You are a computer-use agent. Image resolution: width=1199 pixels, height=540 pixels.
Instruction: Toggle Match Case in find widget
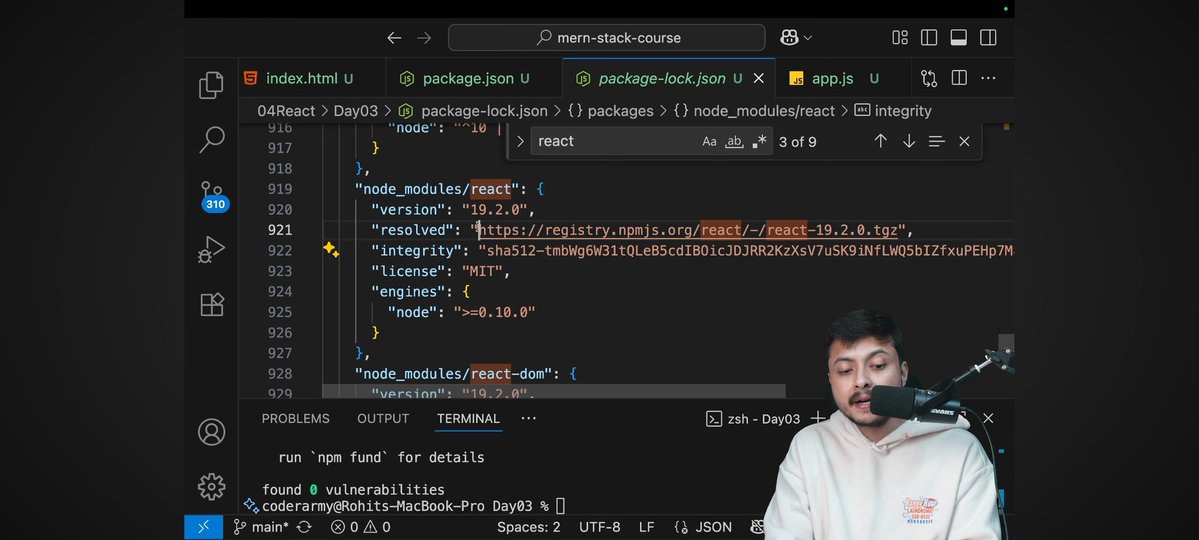pos(710,141)
